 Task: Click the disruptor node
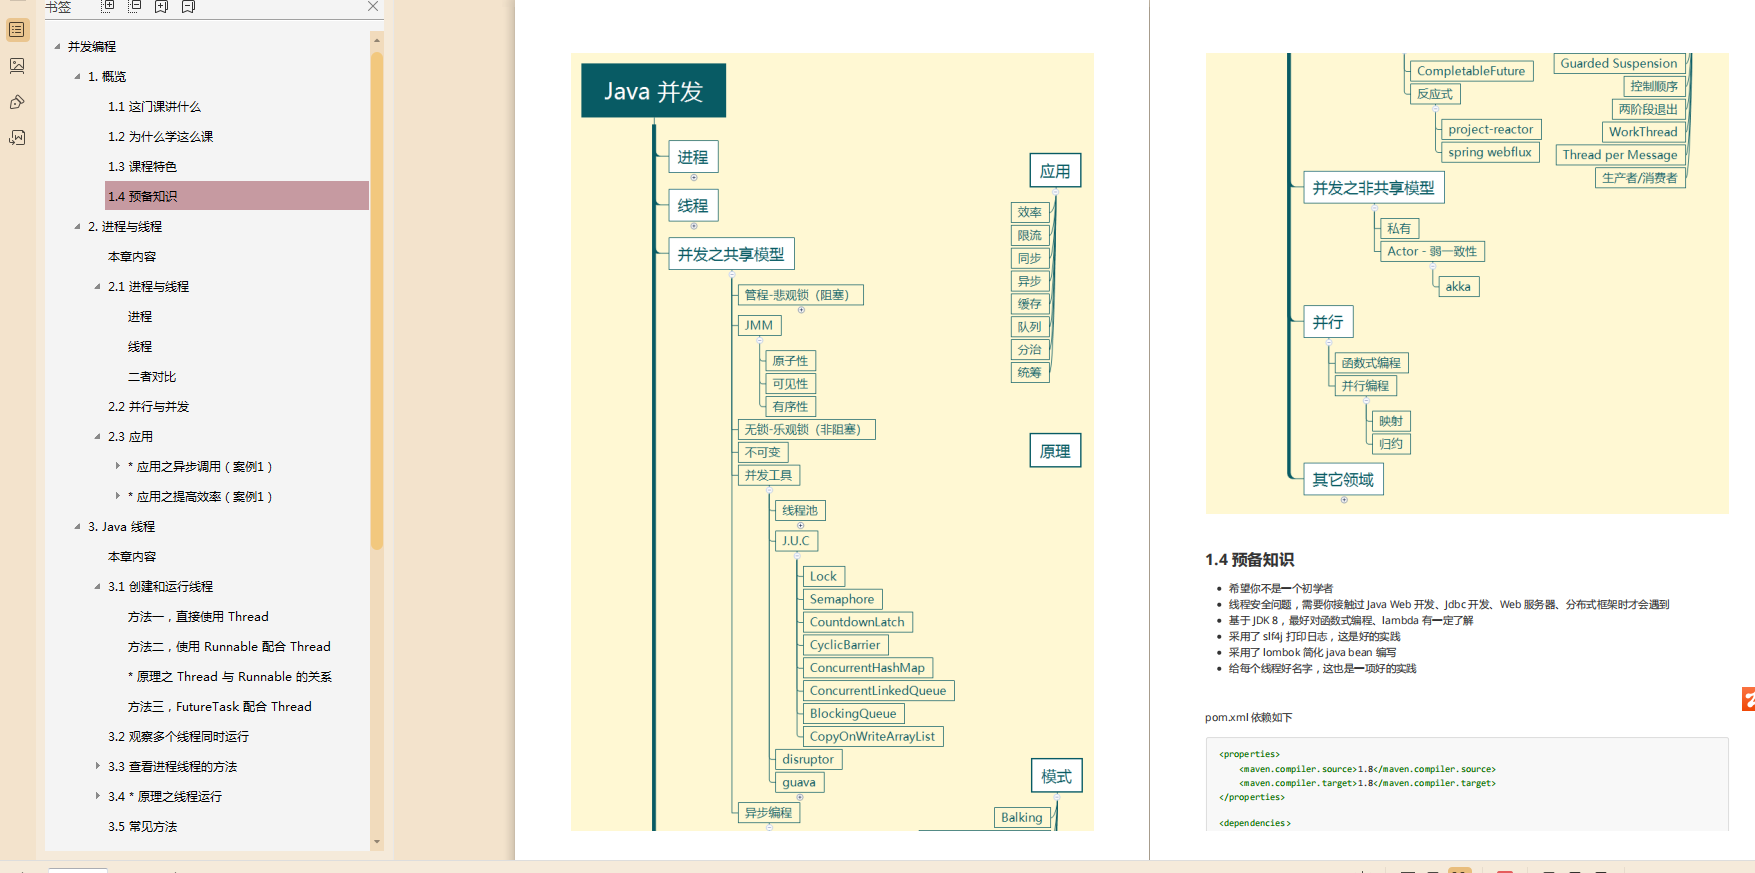tap(808, 759)
